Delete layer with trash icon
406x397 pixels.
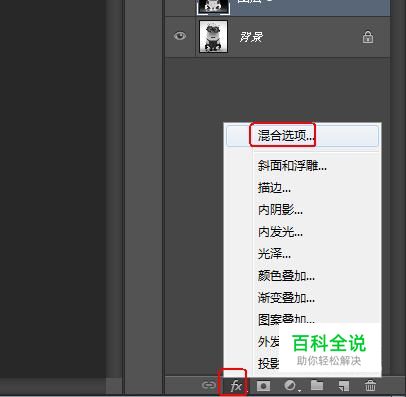(x=370, y=386)
